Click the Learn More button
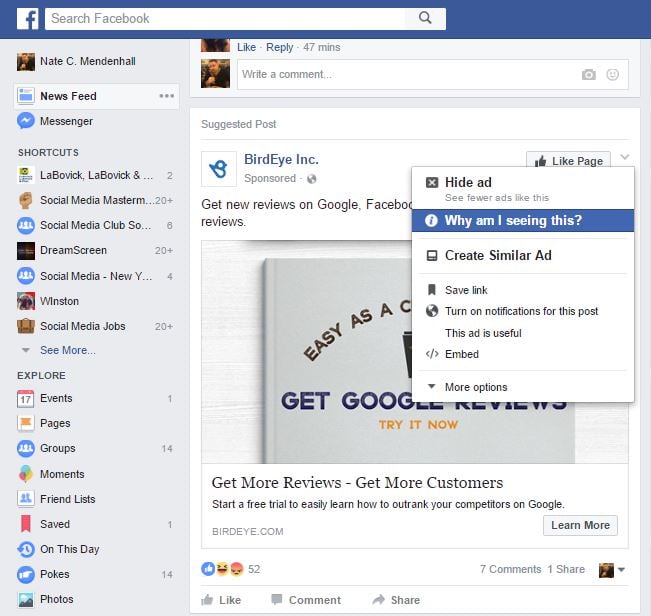Screen dimensions: 651x616 point(580,526)
